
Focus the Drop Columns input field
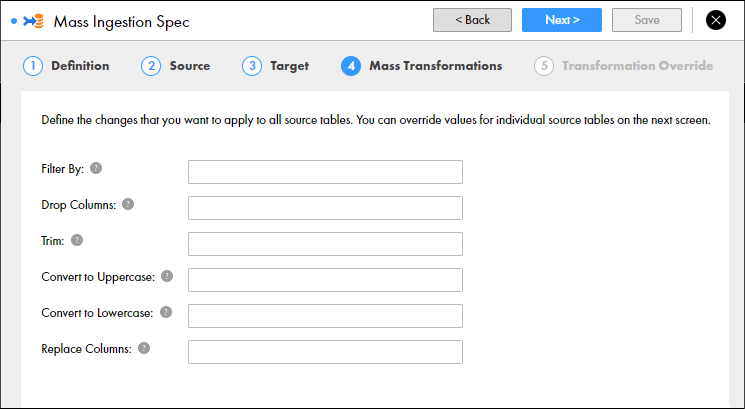325,208
